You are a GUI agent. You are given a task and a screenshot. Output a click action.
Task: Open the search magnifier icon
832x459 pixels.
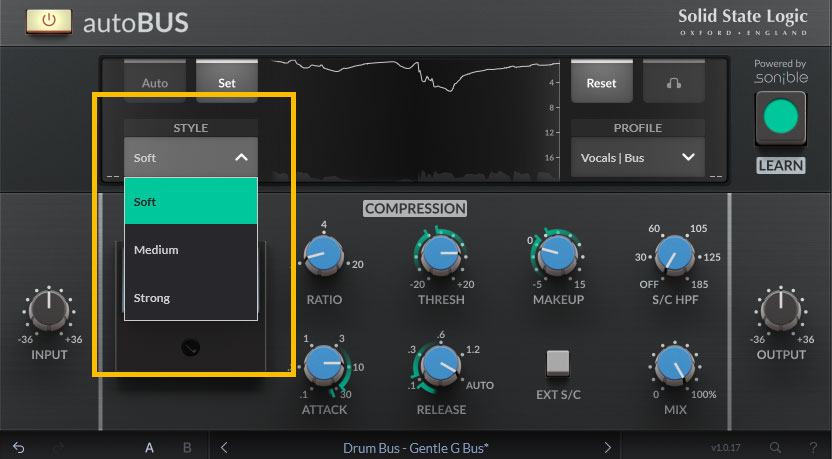coord(776,447)
